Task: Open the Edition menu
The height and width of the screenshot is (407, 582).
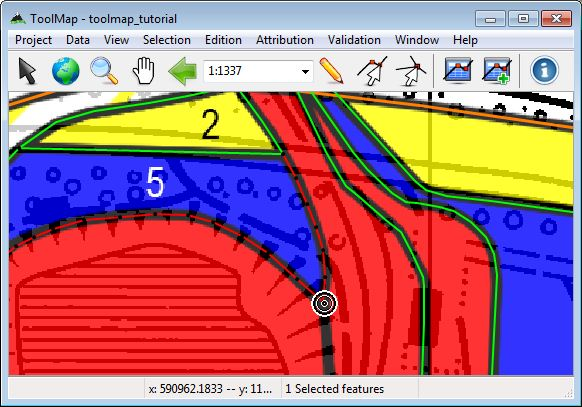Action: 223,40
